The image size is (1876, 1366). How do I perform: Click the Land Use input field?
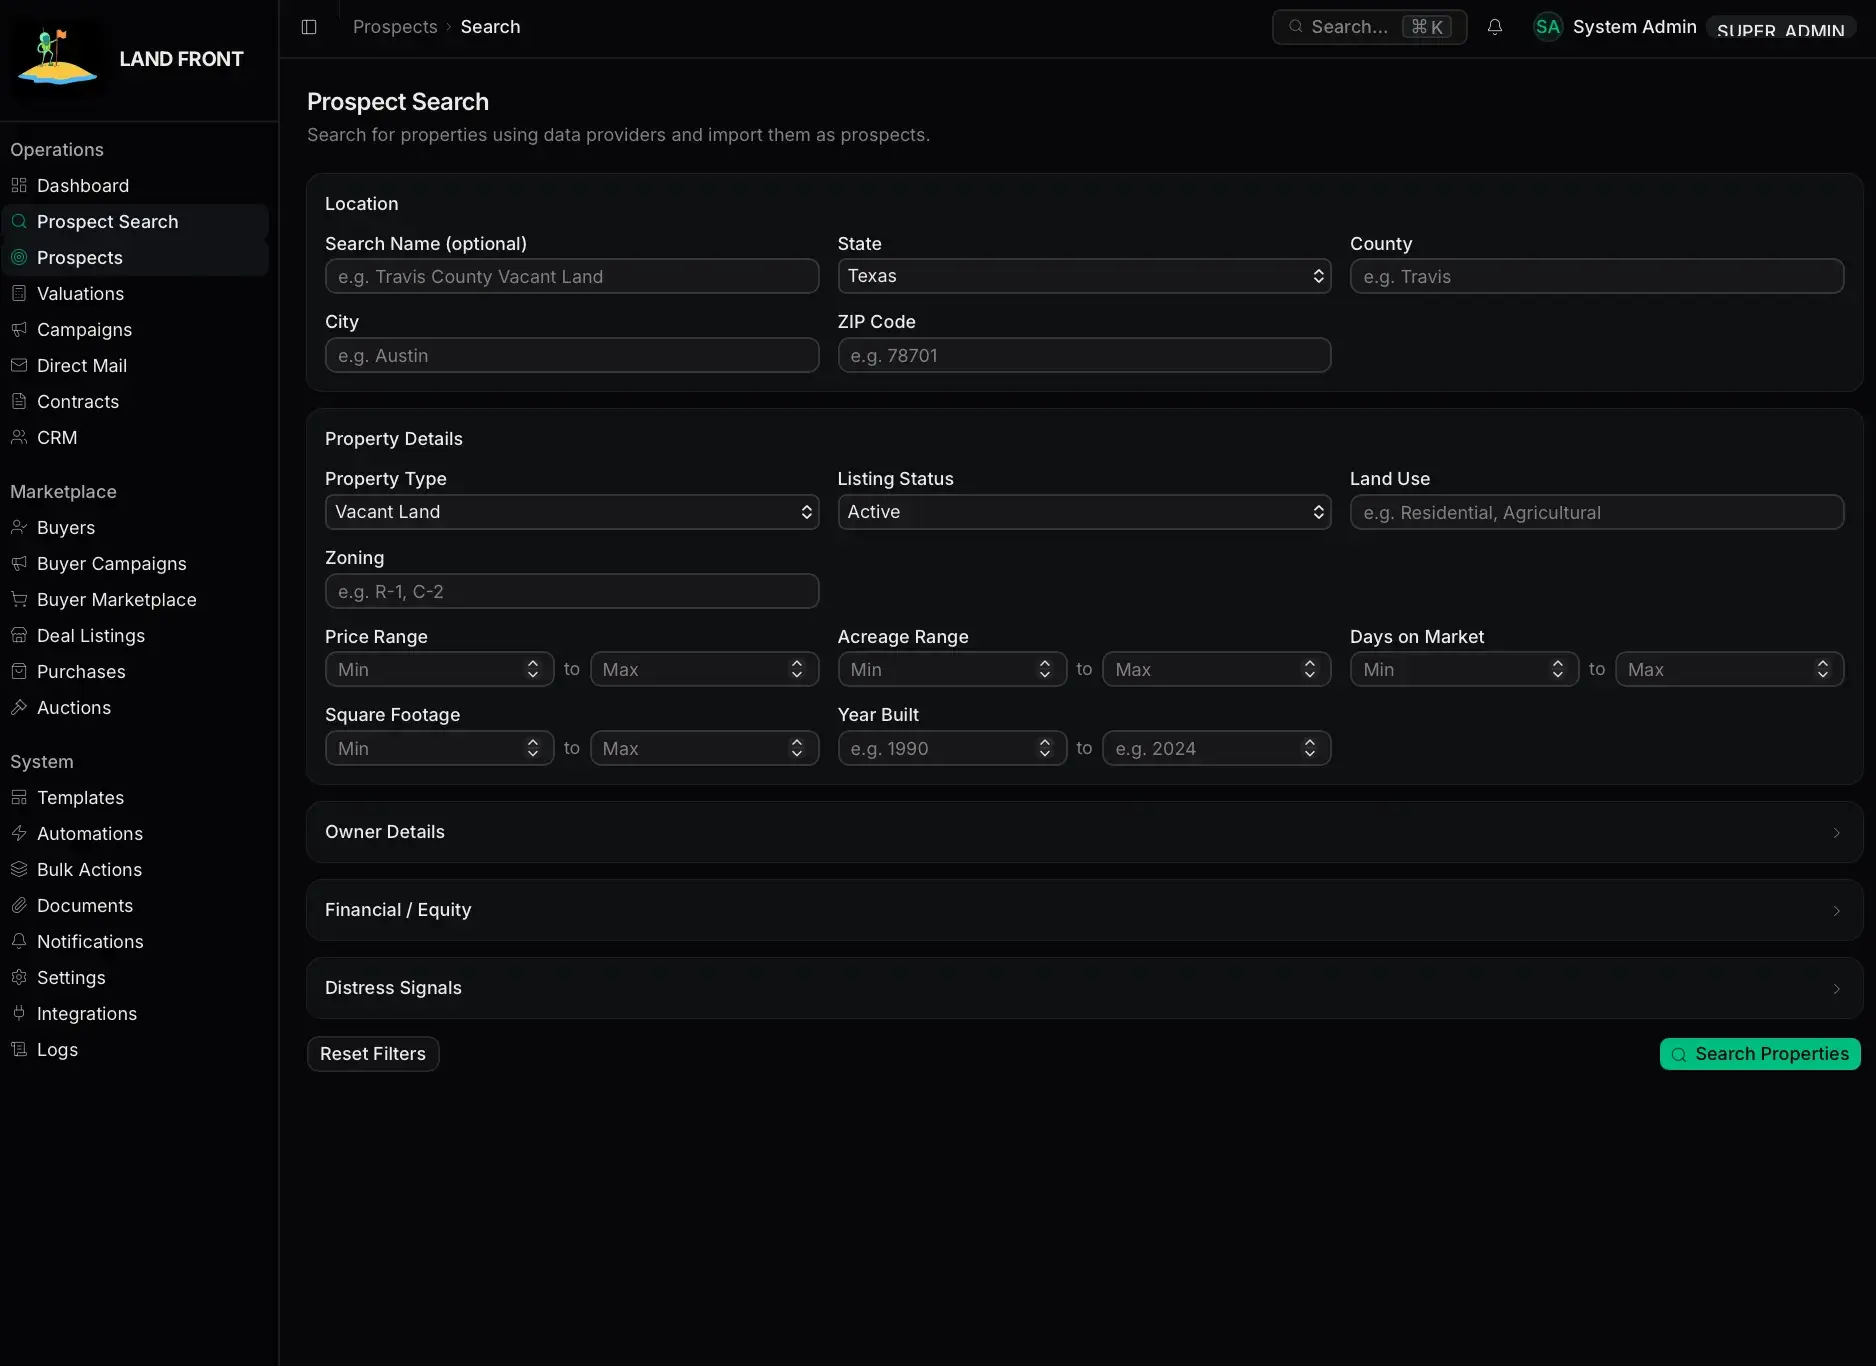coord(1597,512)
